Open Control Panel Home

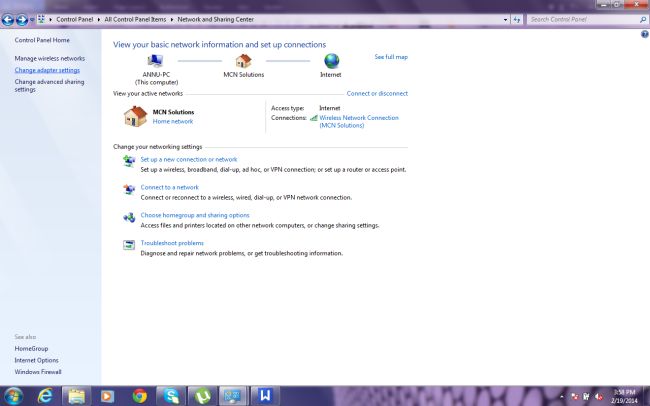pos(42,40)
